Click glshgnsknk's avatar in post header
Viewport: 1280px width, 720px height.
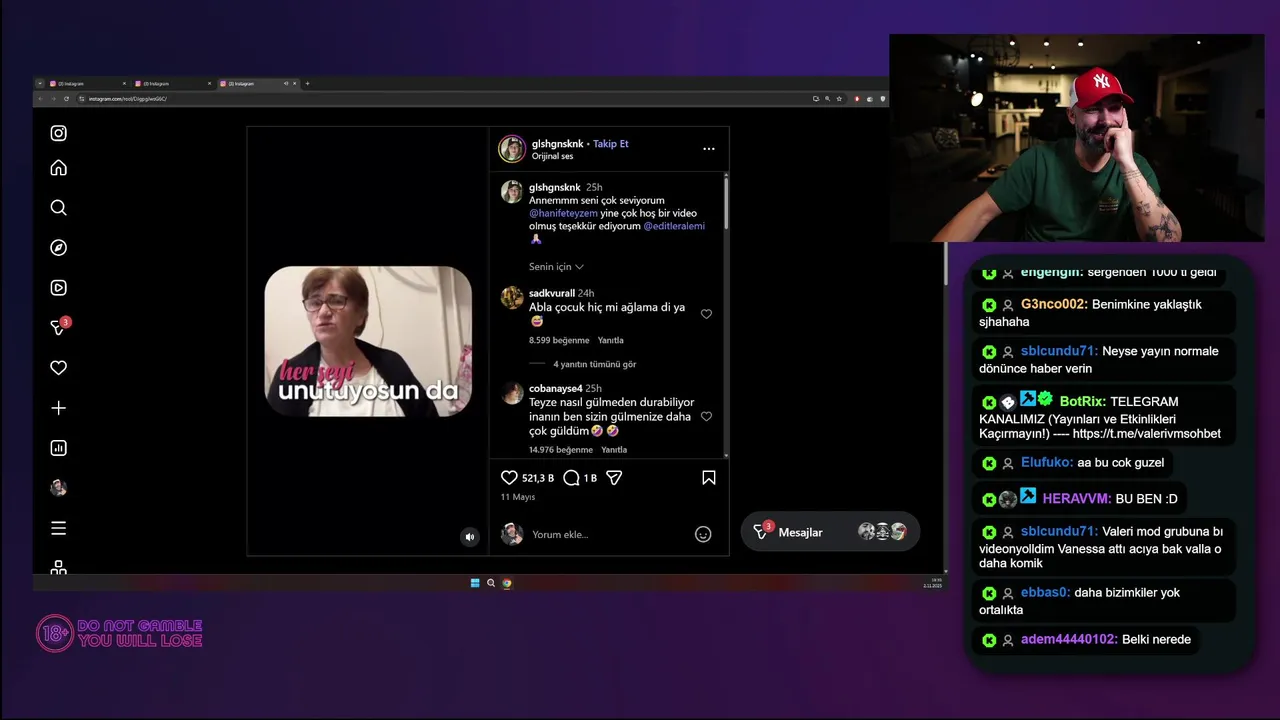click(x=512, y=149)
